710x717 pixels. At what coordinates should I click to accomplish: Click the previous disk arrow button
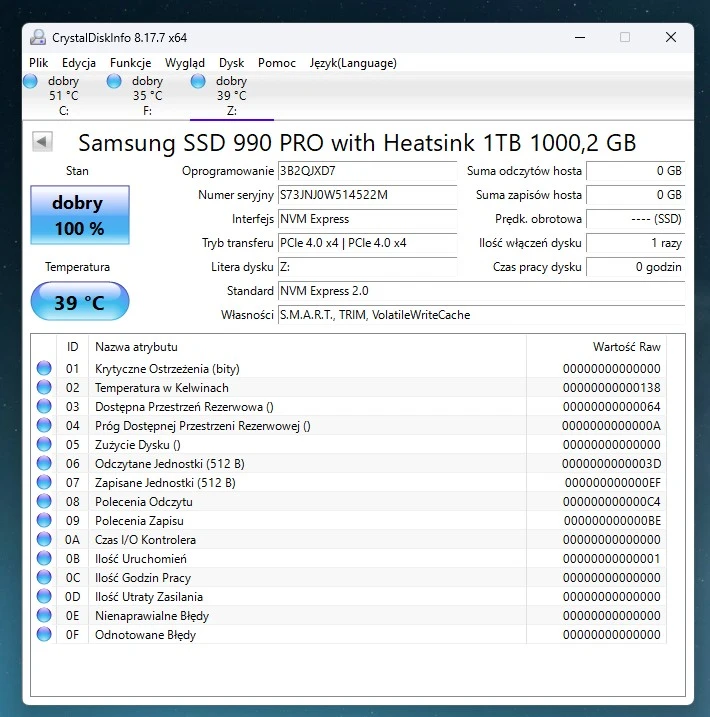coord(42,142)
